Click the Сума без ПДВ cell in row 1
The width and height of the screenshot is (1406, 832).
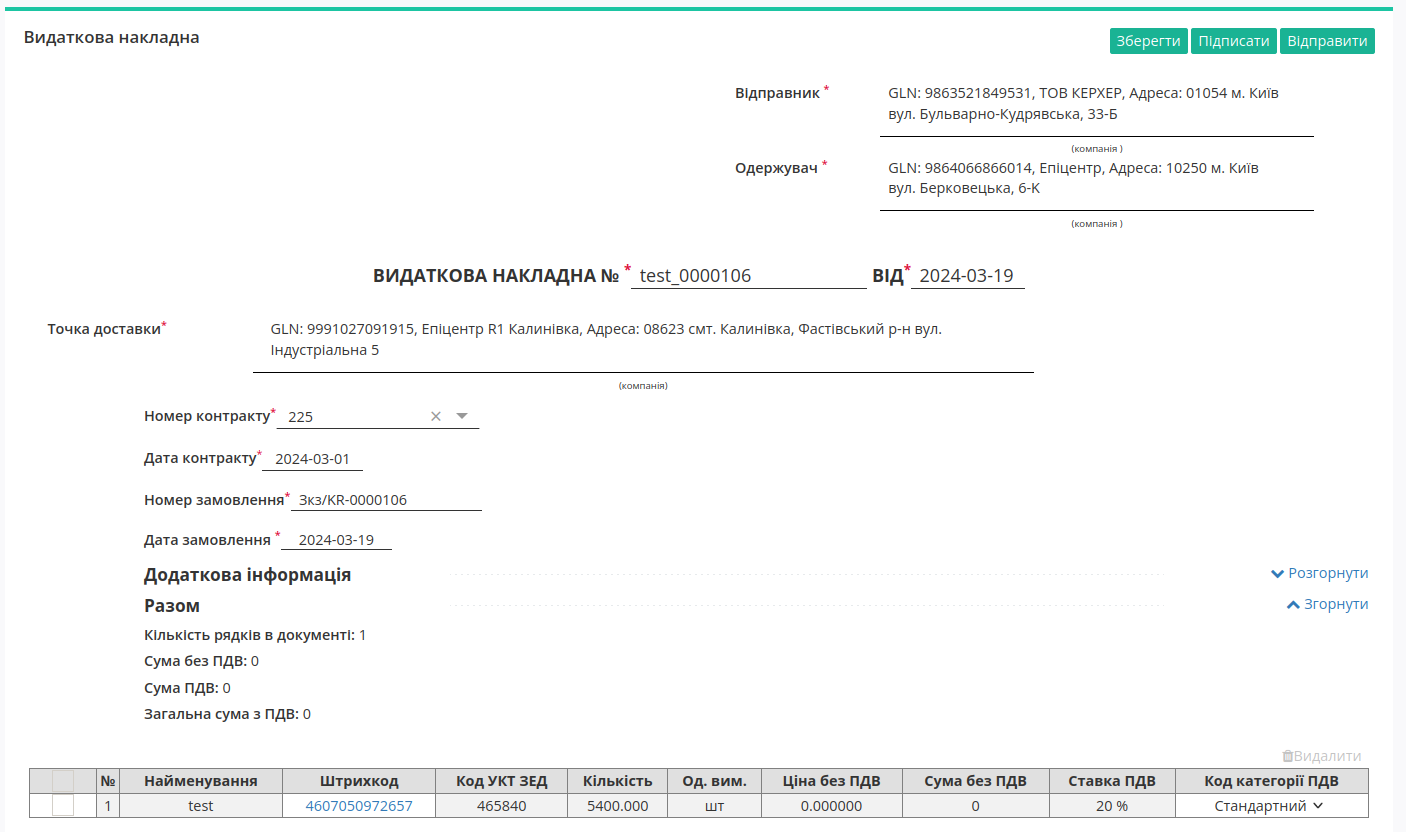click(x=976, y=806)
